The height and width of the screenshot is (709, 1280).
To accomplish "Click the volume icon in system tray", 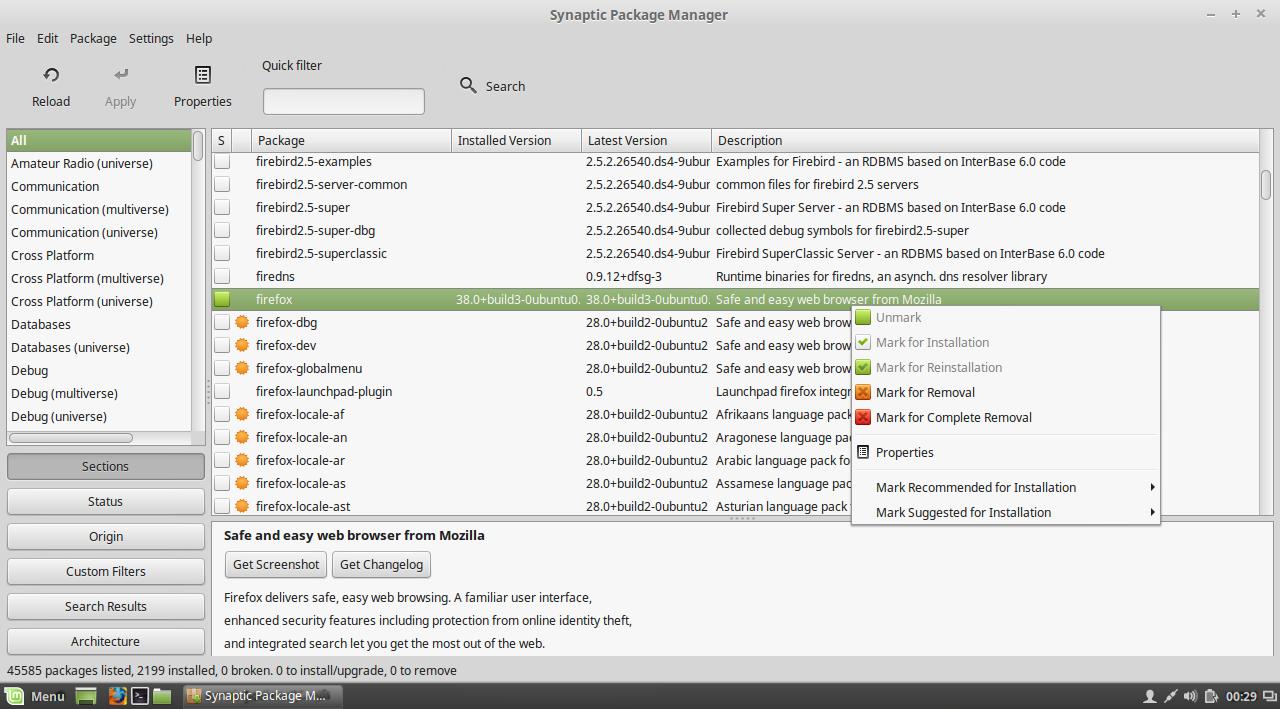I will 1190,696.
